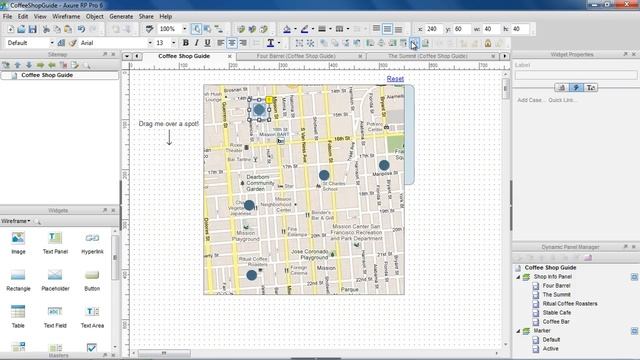Select the Button widget
Screen dimensions: 640x360
click(92, 280)
